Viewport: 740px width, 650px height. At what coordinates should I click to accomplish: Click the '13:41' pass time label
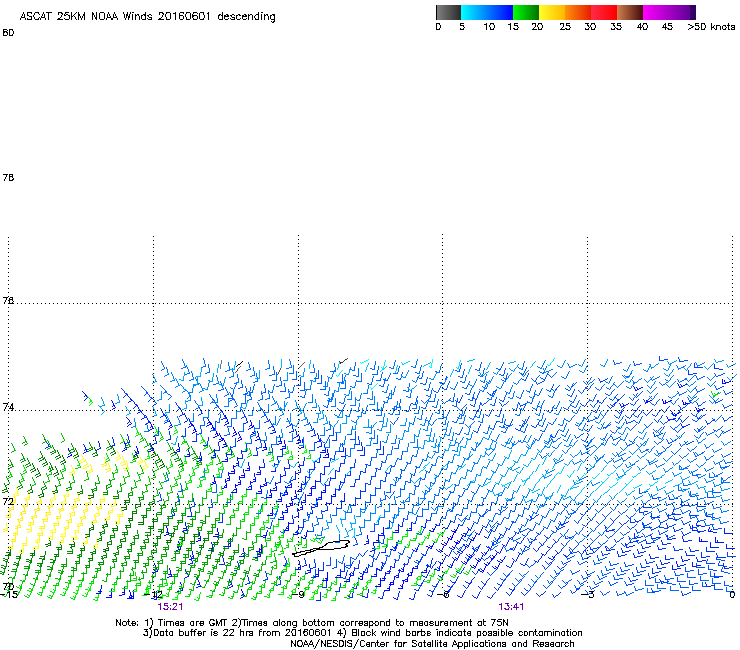(x=511, y=607)
